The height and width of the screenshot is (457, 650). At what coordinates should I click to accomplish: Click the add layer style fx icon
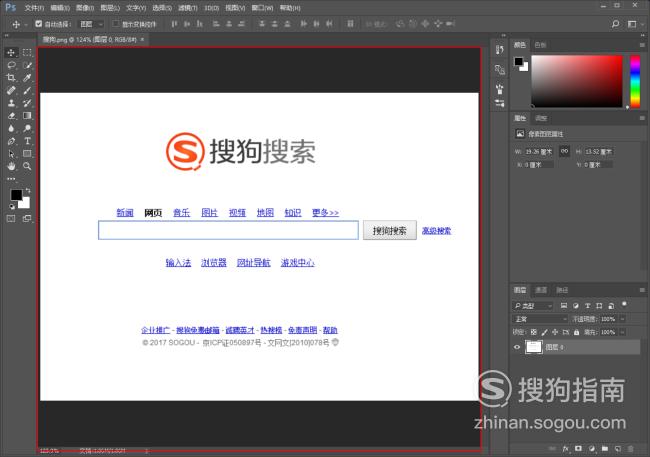[566, 449]
